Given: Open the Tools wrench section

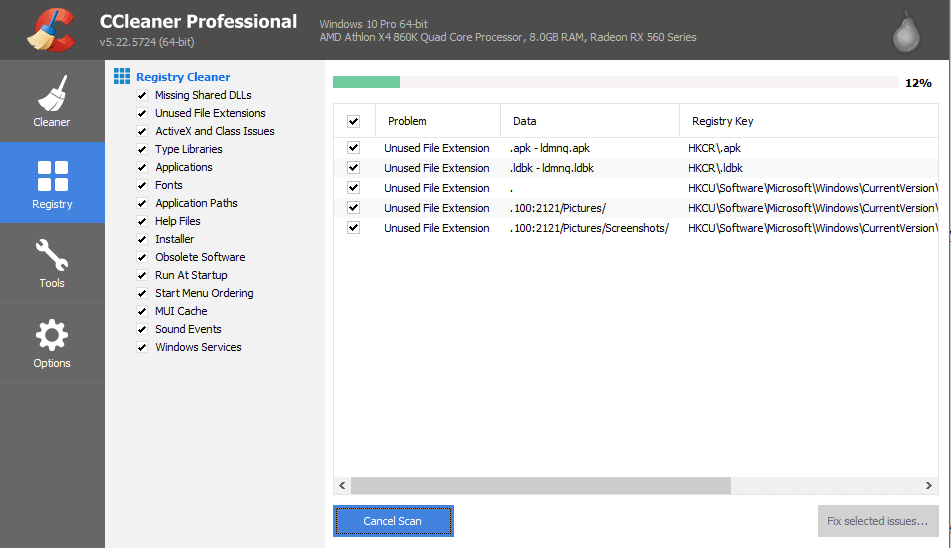Looking at the screenshot, I should [x=52, y=262].
